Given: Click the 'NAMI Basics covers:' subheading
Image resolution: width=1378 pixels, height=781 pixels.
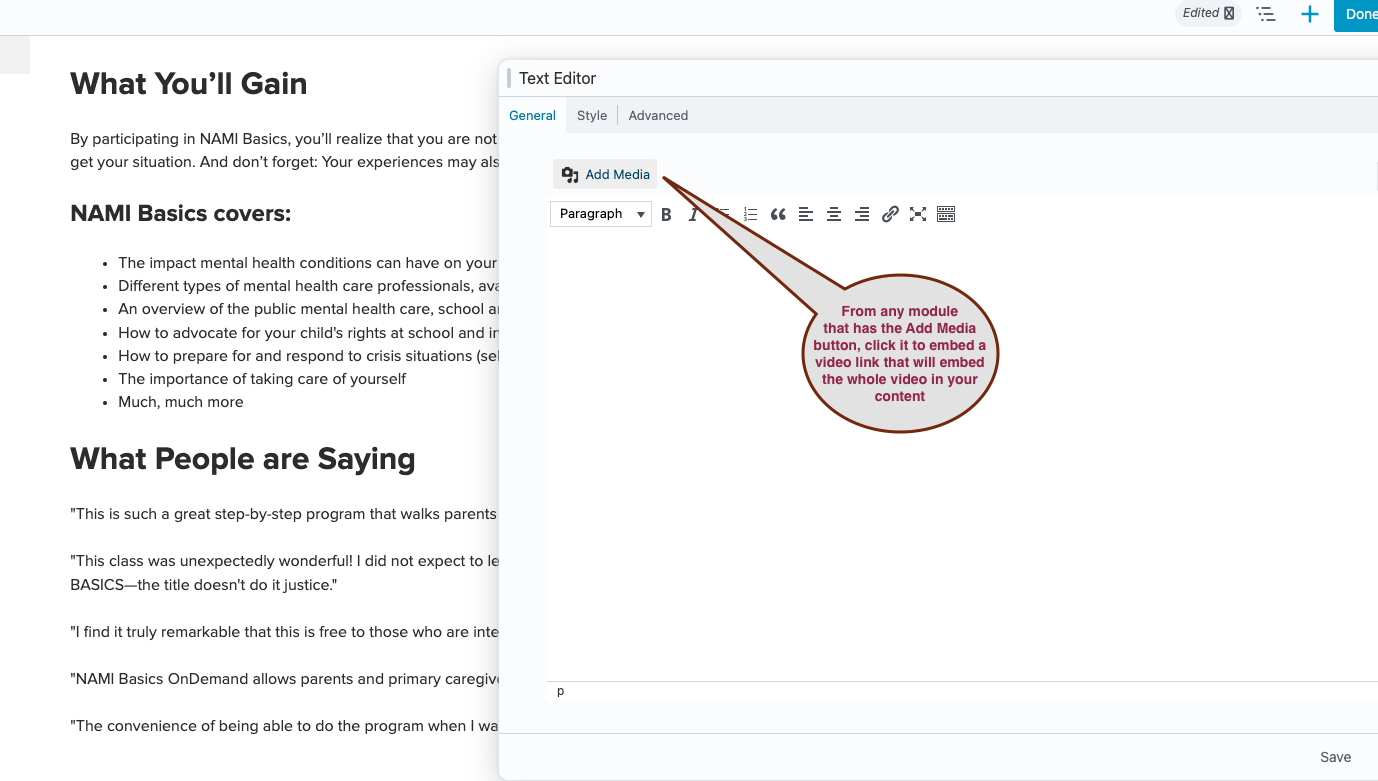Looking at the screenshot, I should [x=181, y=213].
